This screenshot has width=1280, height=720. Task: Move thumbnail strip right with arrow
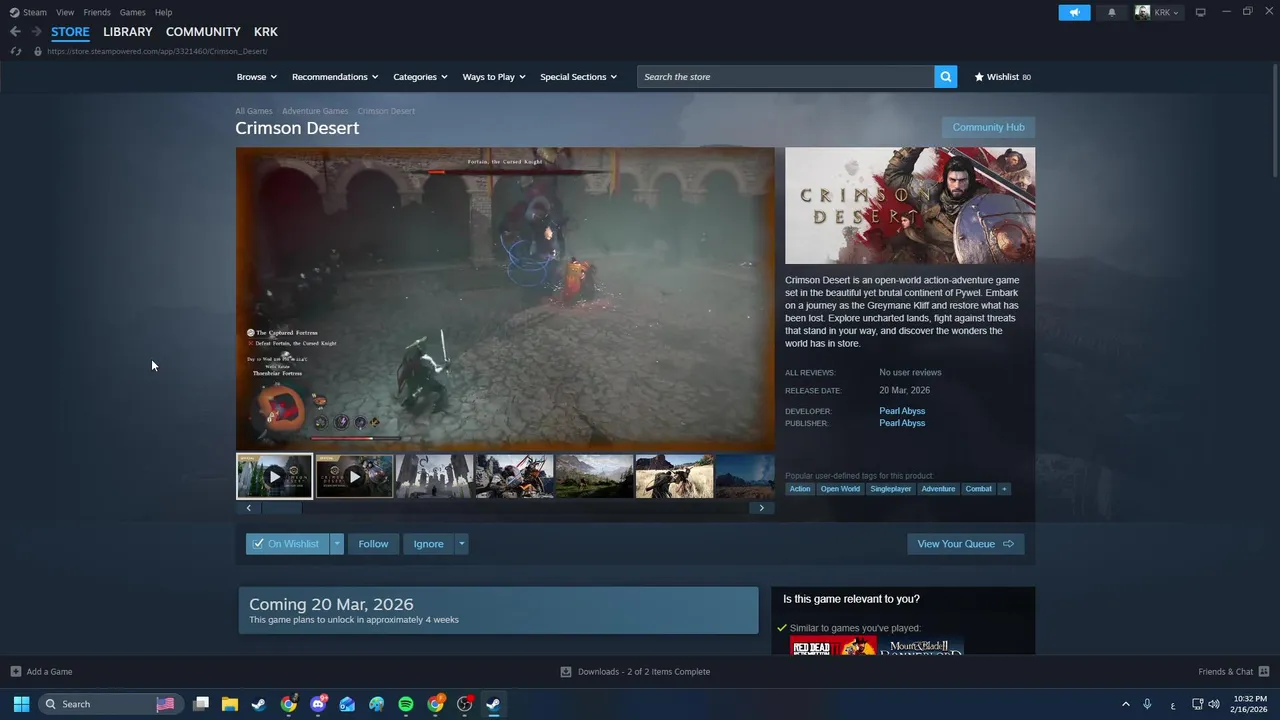[761, 508]
